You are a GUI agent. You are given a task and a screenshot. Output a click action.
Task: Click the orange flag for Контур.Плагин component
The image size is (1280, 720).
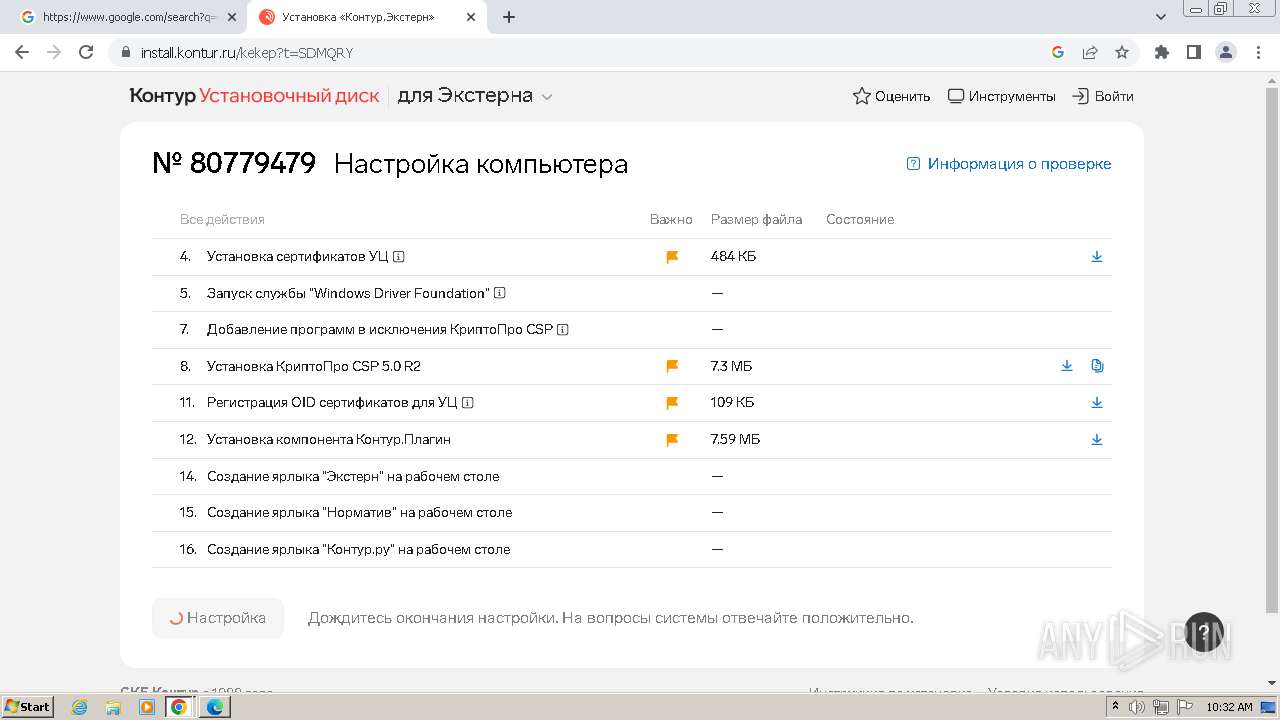pyautogui.click(x=672, y=440)
